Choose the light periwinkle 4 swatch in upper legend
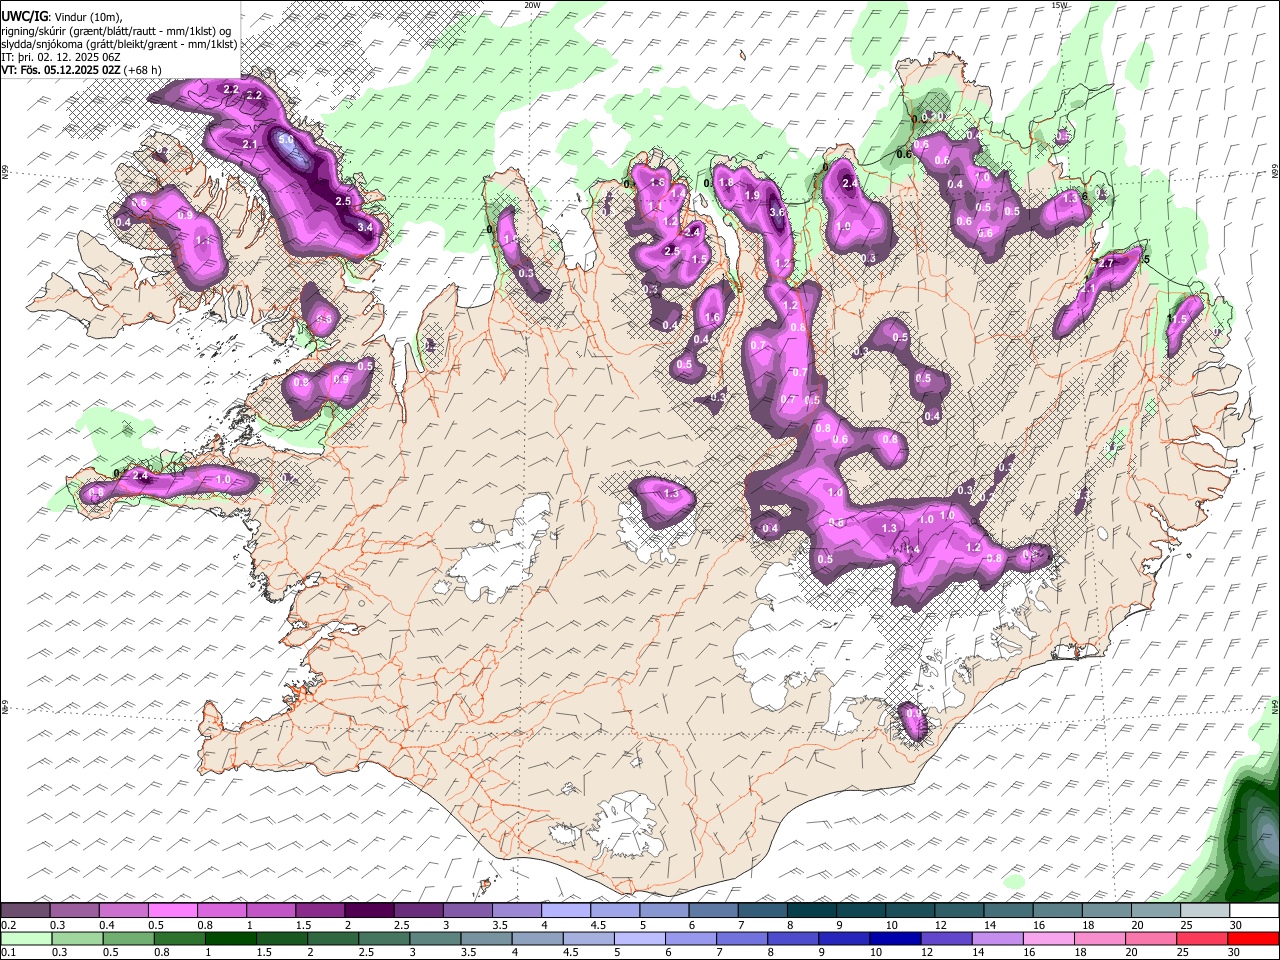The image size is (1280, 960). [566, 911]
